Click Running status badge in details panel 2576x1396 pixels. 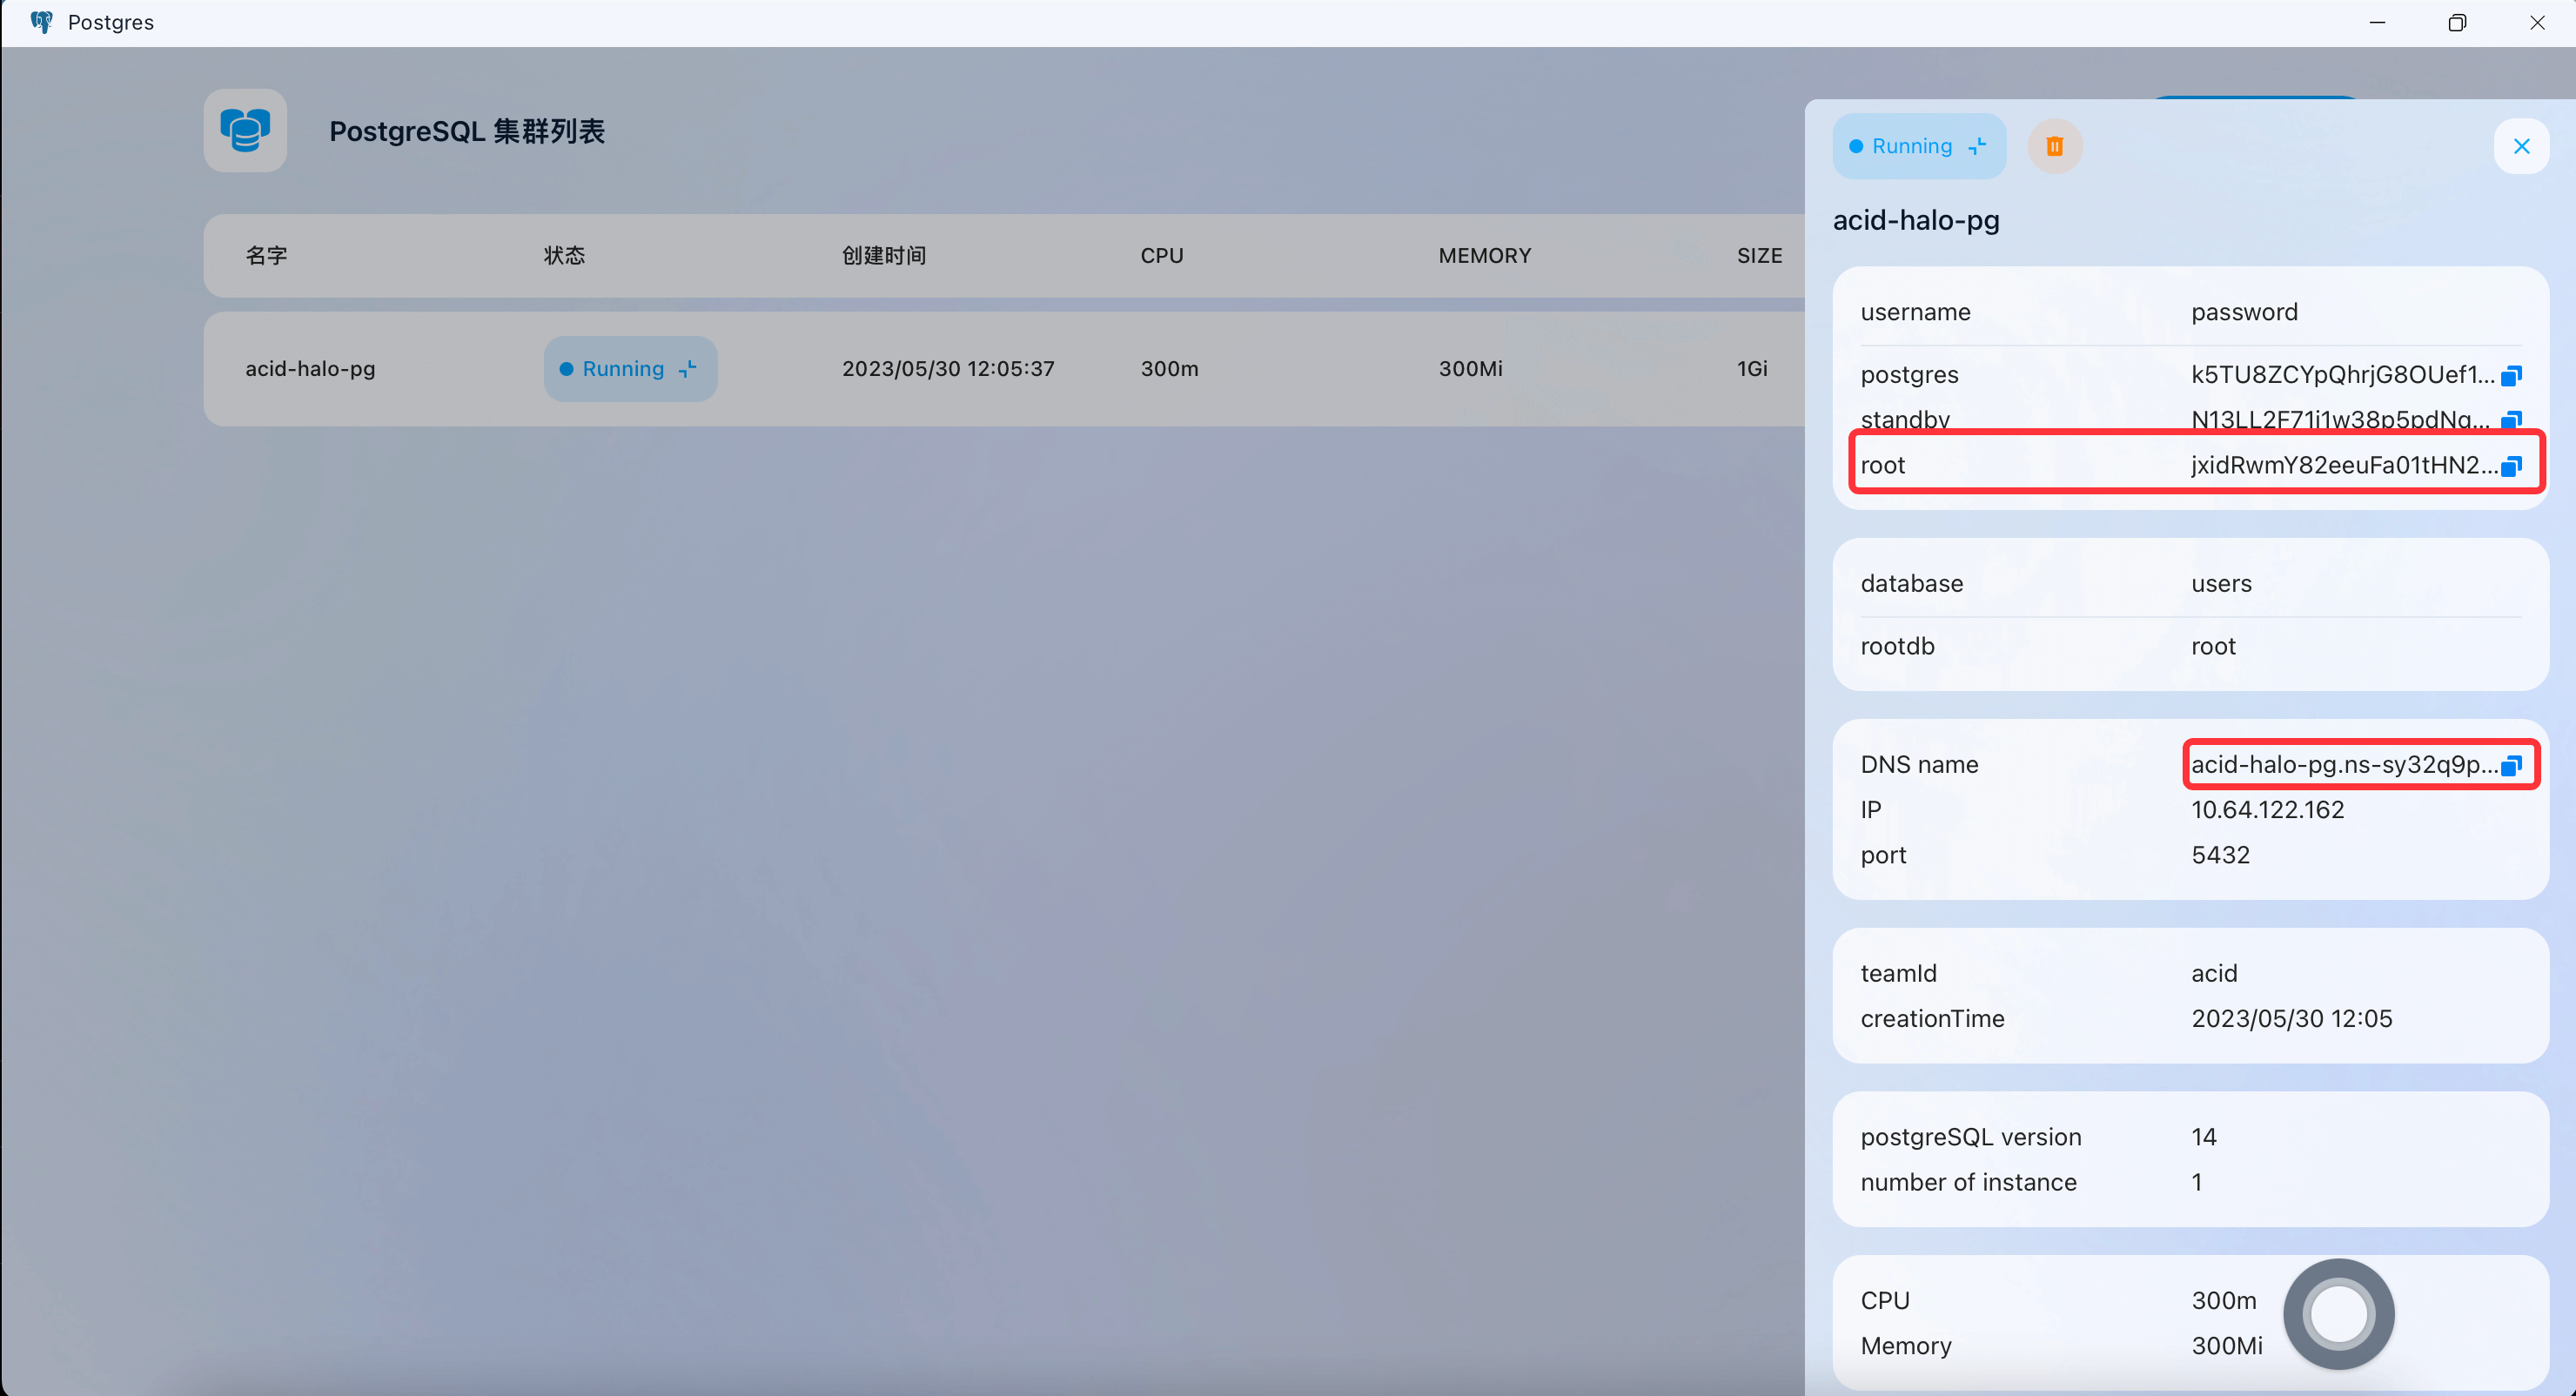pyautogui.click(x=1918, y=147)
